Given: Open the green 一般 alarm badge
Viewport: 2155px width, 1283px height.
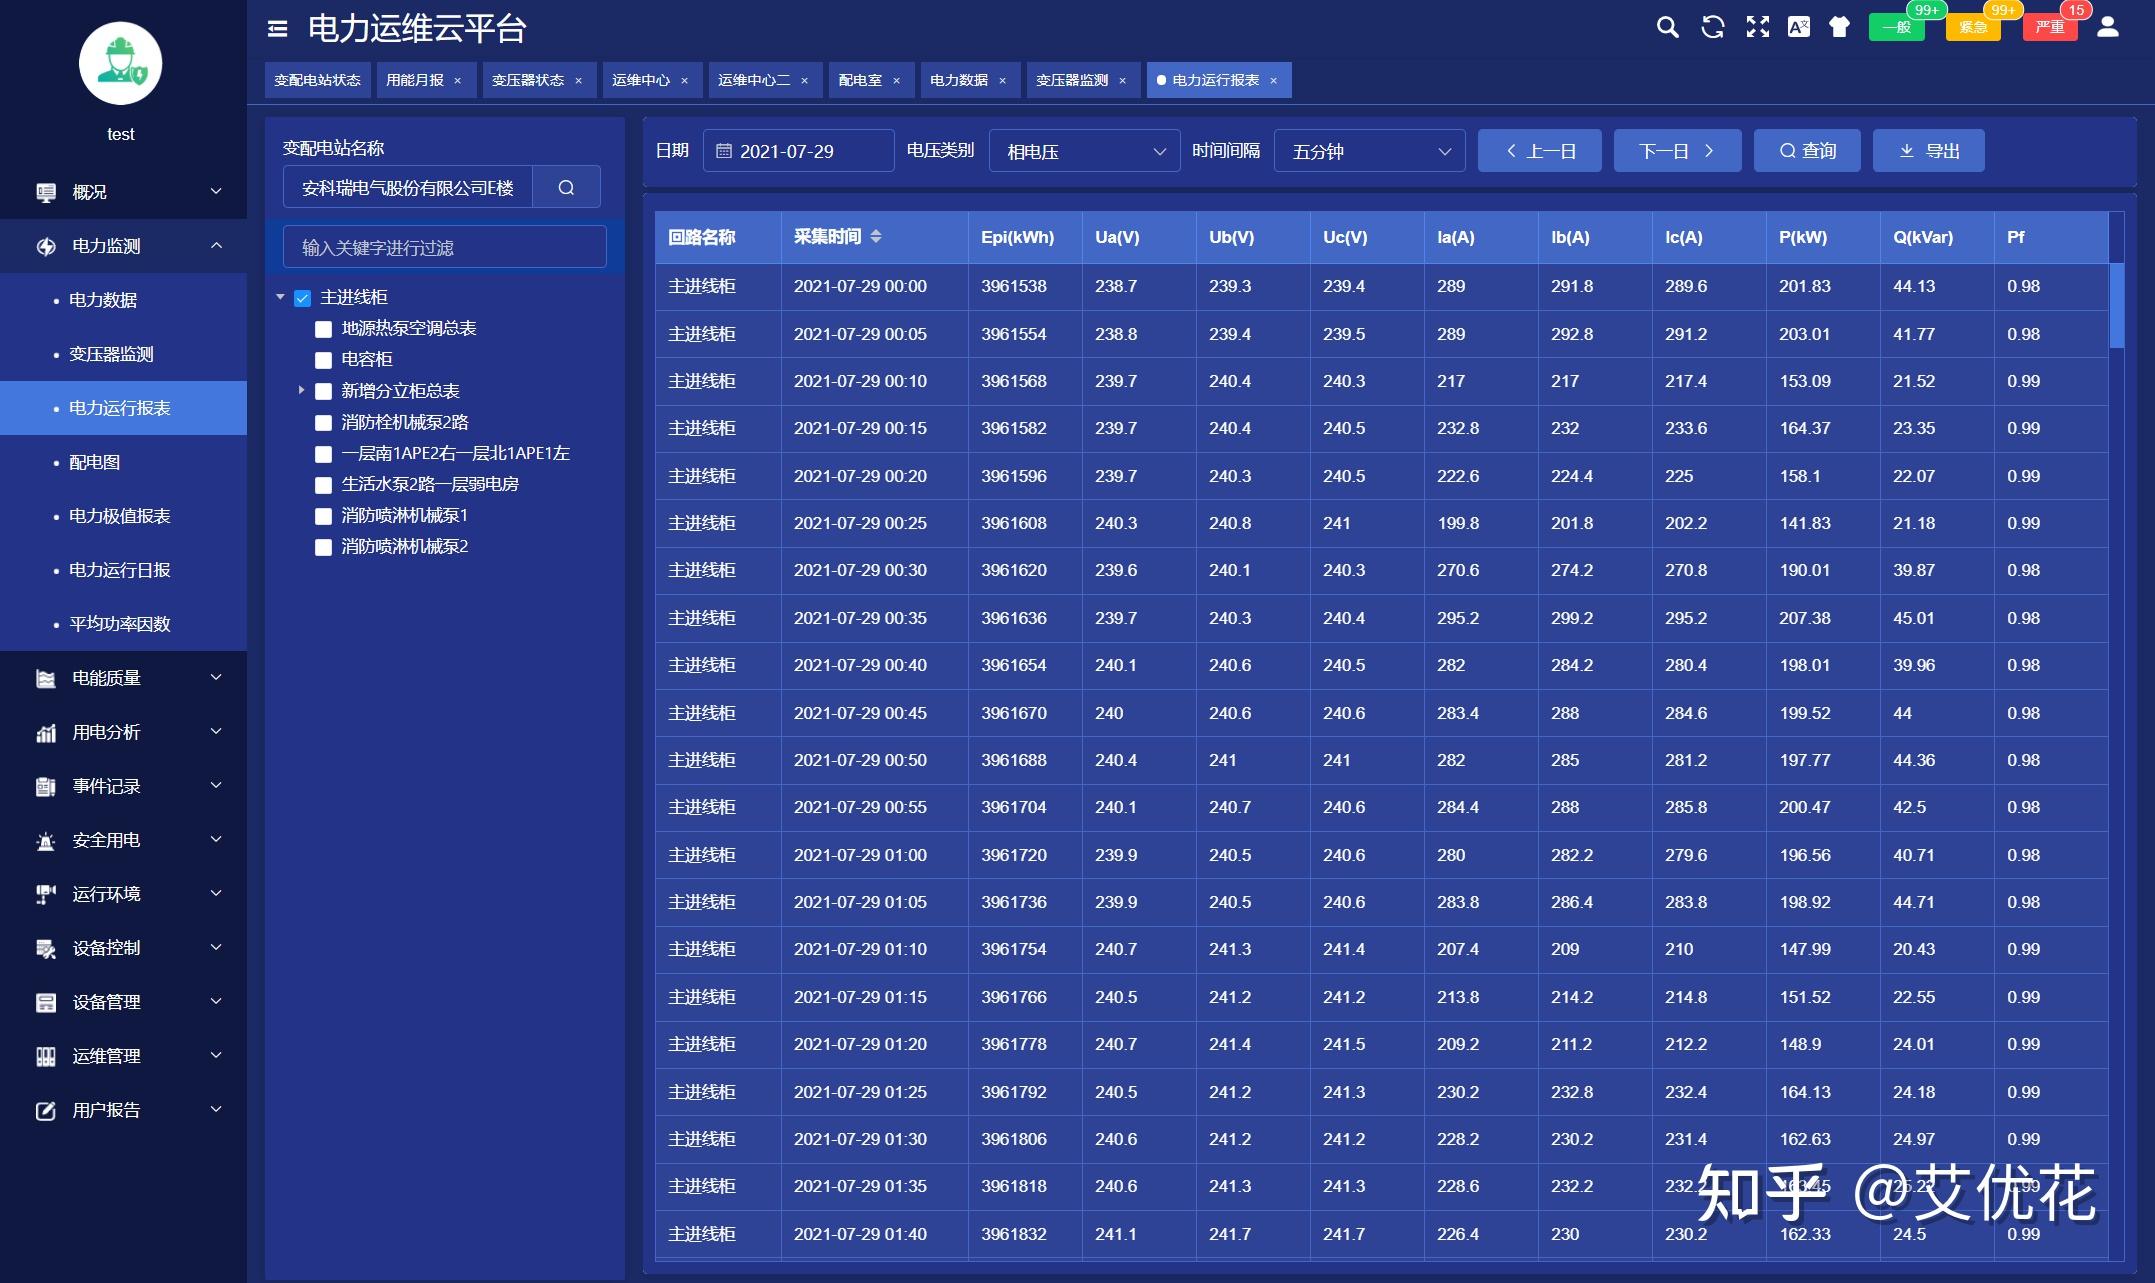Looking at the screenshot, I should point(1896,27).
